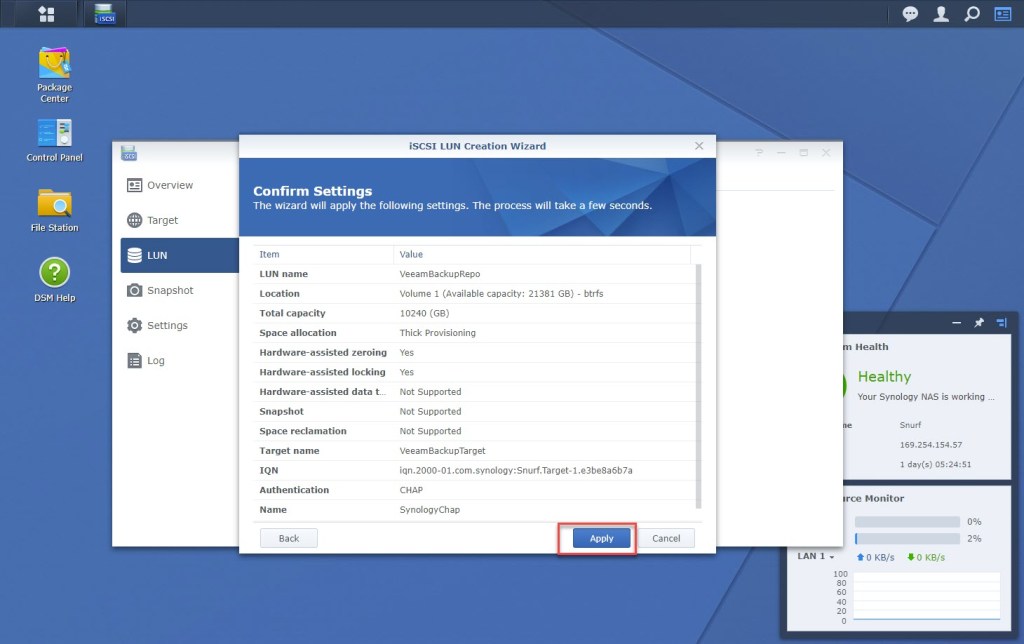1024x644 pixels.
Task: Click the download speed 0 KB/s indicator
Action: coord(925,557)
